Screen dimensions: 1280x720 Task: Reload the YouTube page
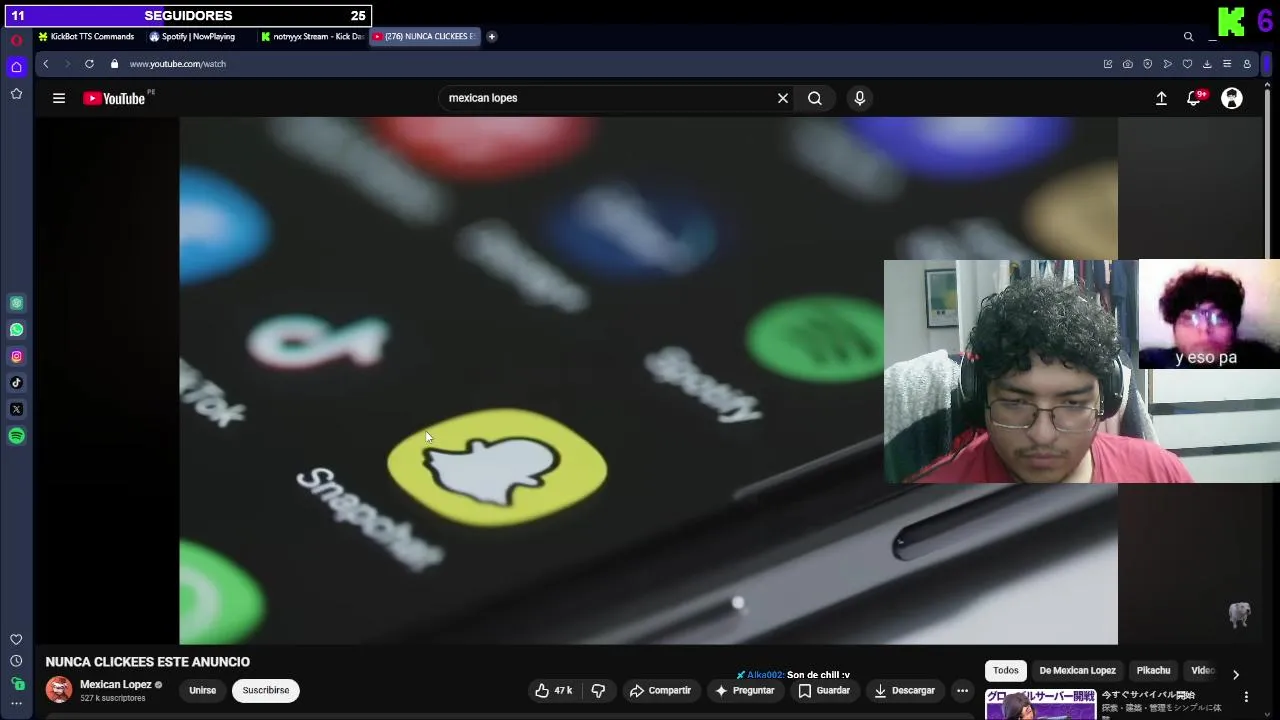pyautogui.click(x=89, y=64)
